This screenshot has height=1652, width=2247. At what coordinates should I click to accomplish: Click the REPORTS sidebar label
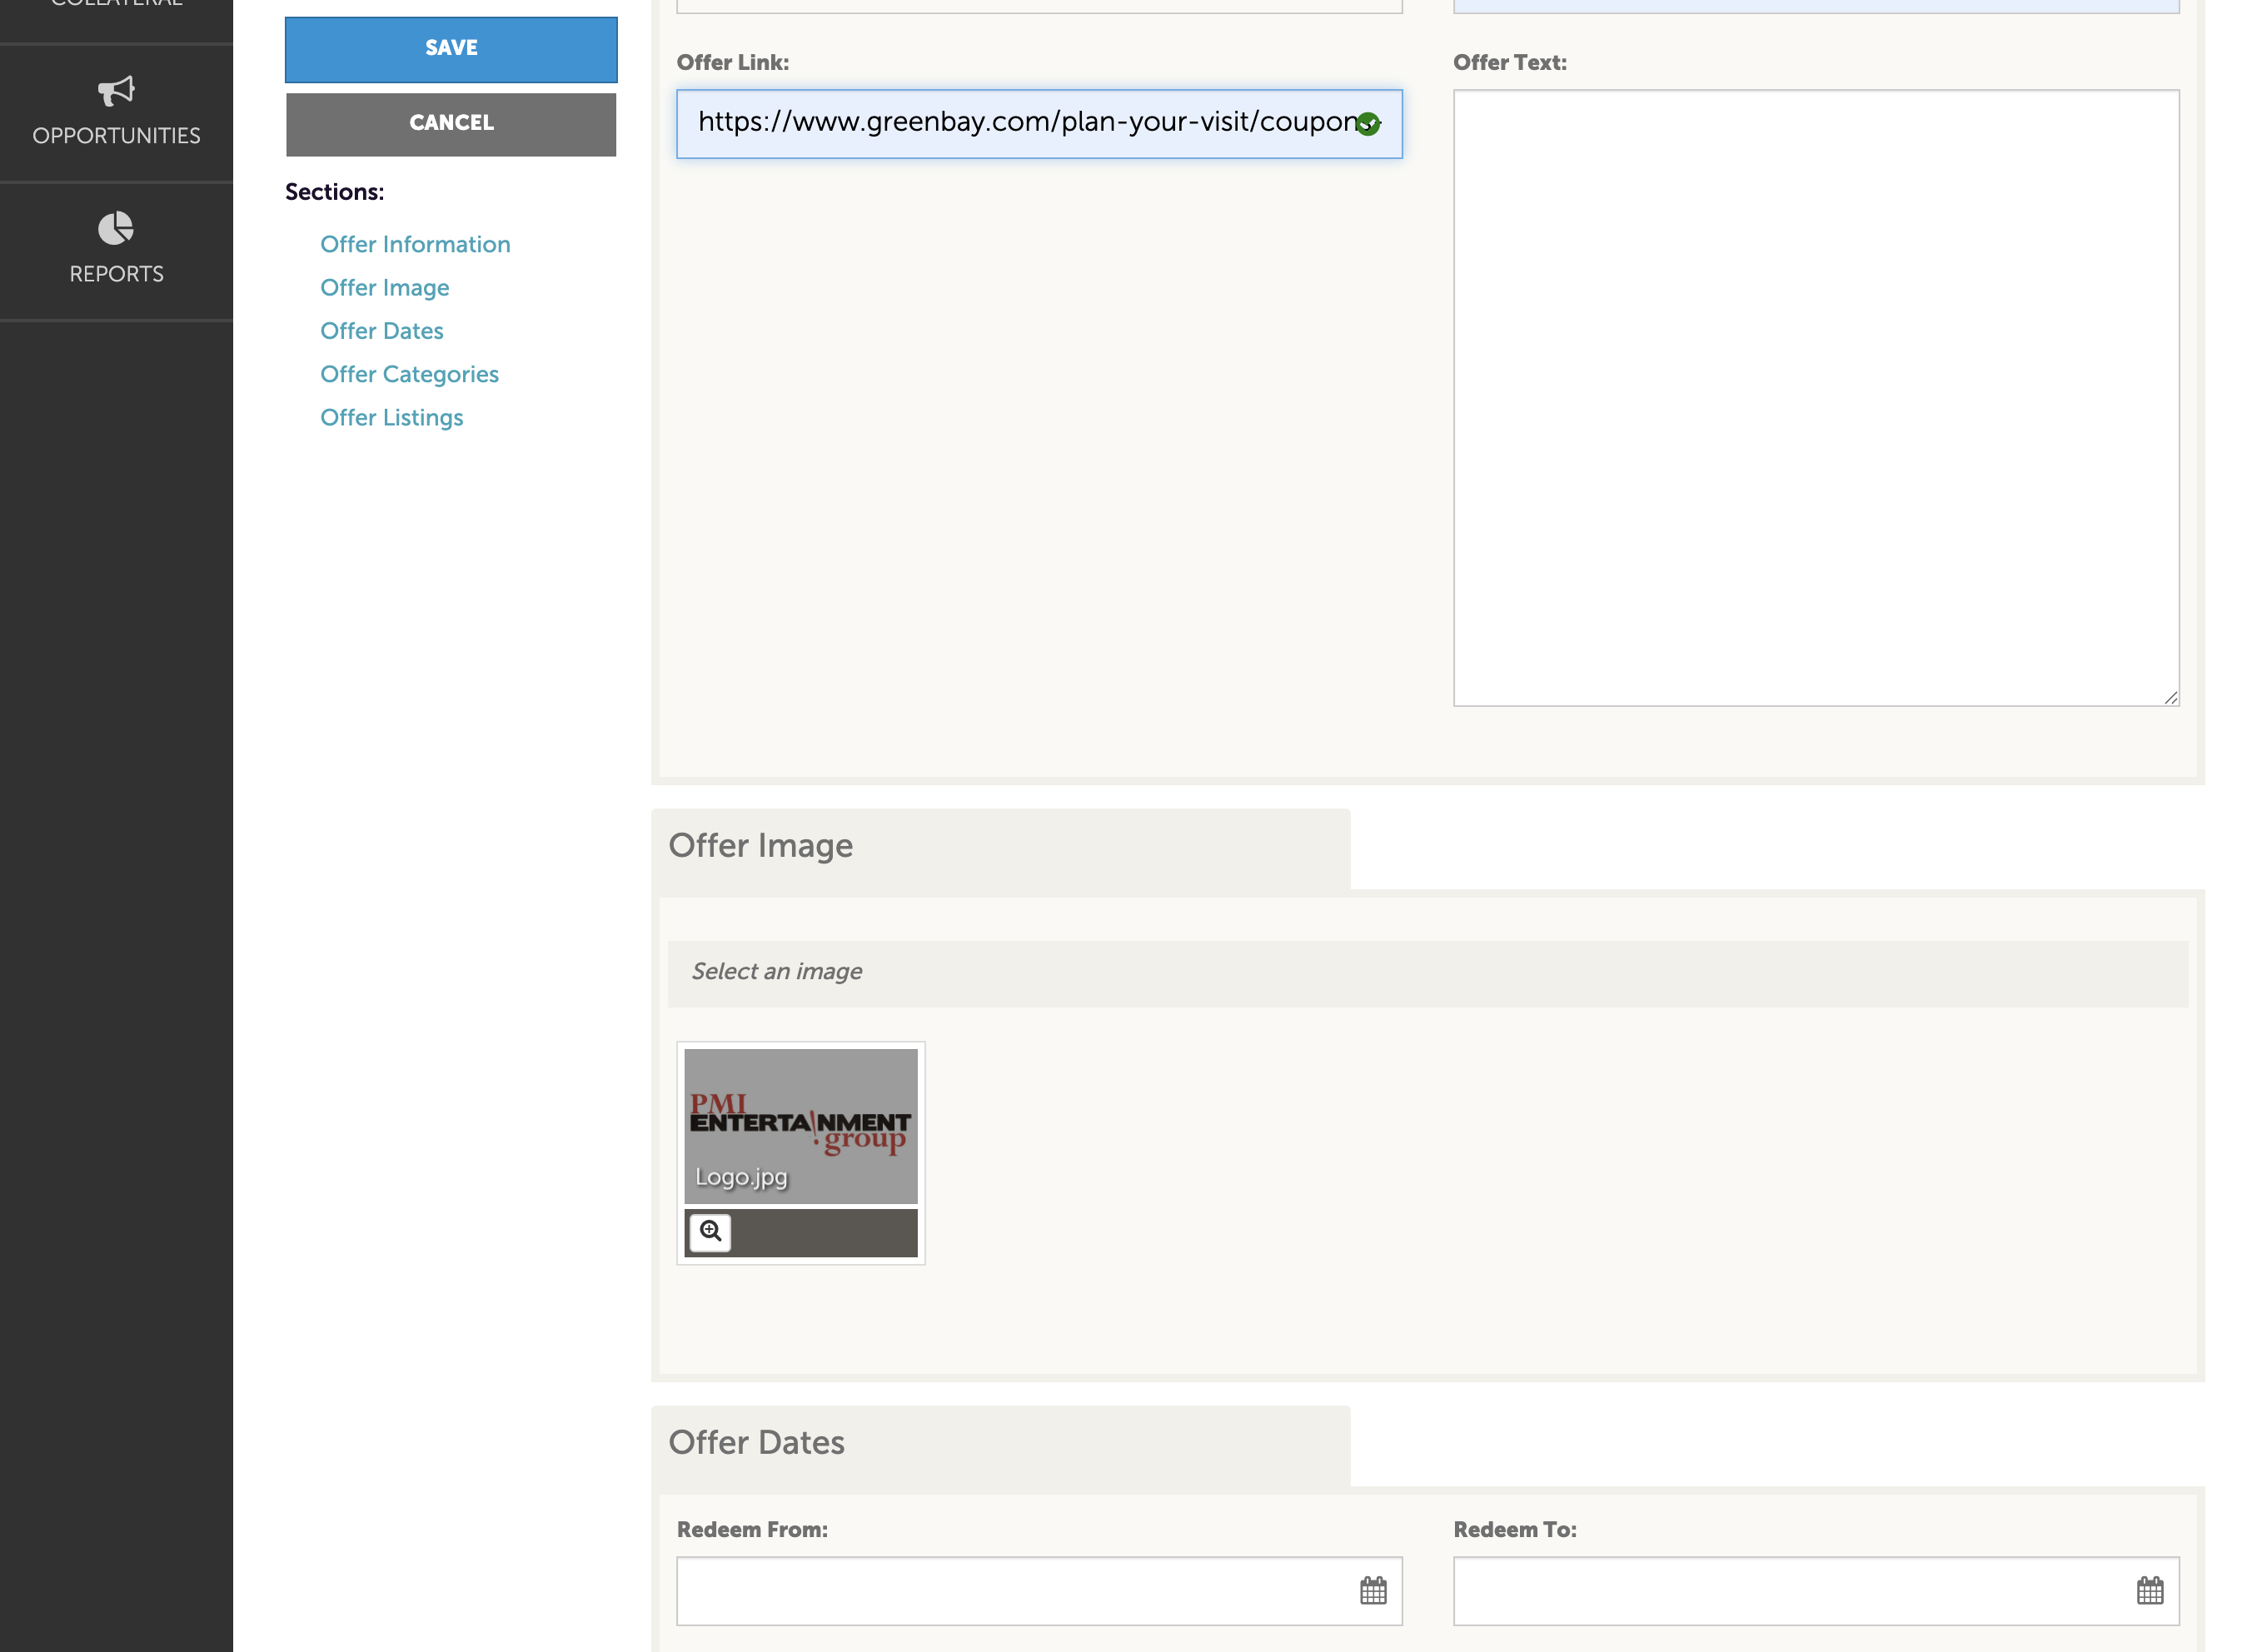click(x=116, y=274)
